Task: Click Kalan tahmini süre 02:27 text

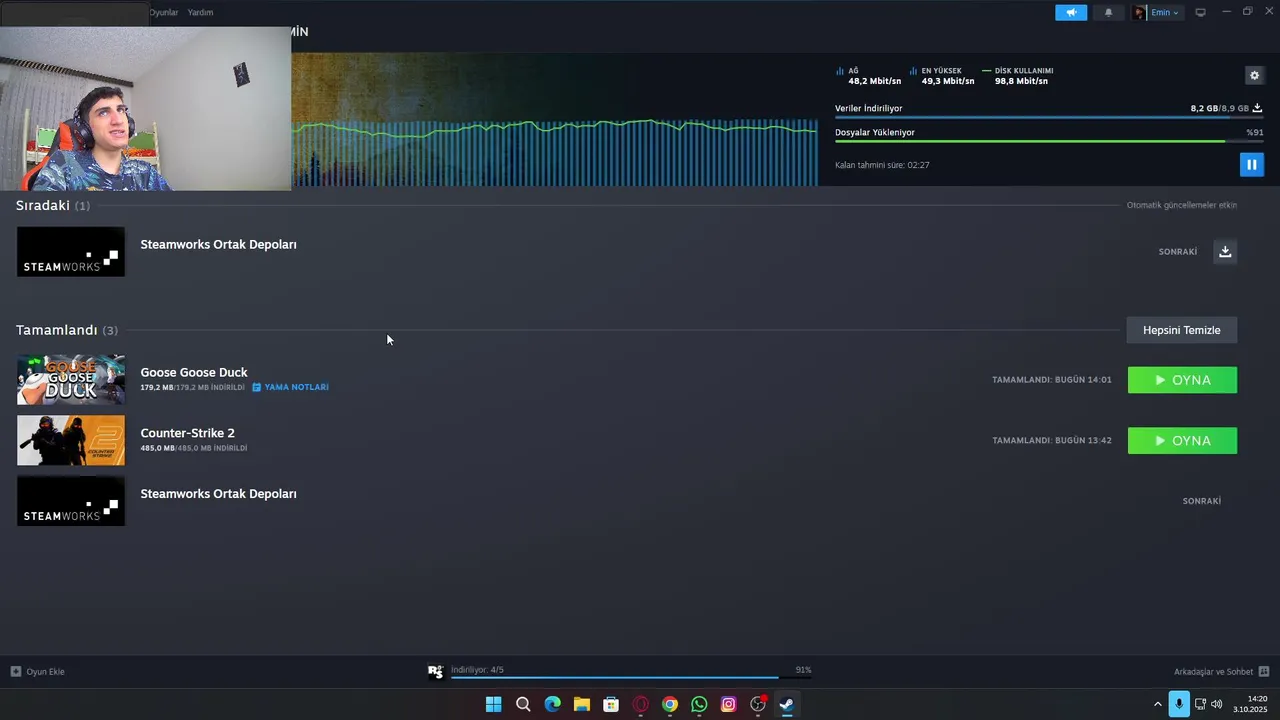Action: tap(882, 165)
